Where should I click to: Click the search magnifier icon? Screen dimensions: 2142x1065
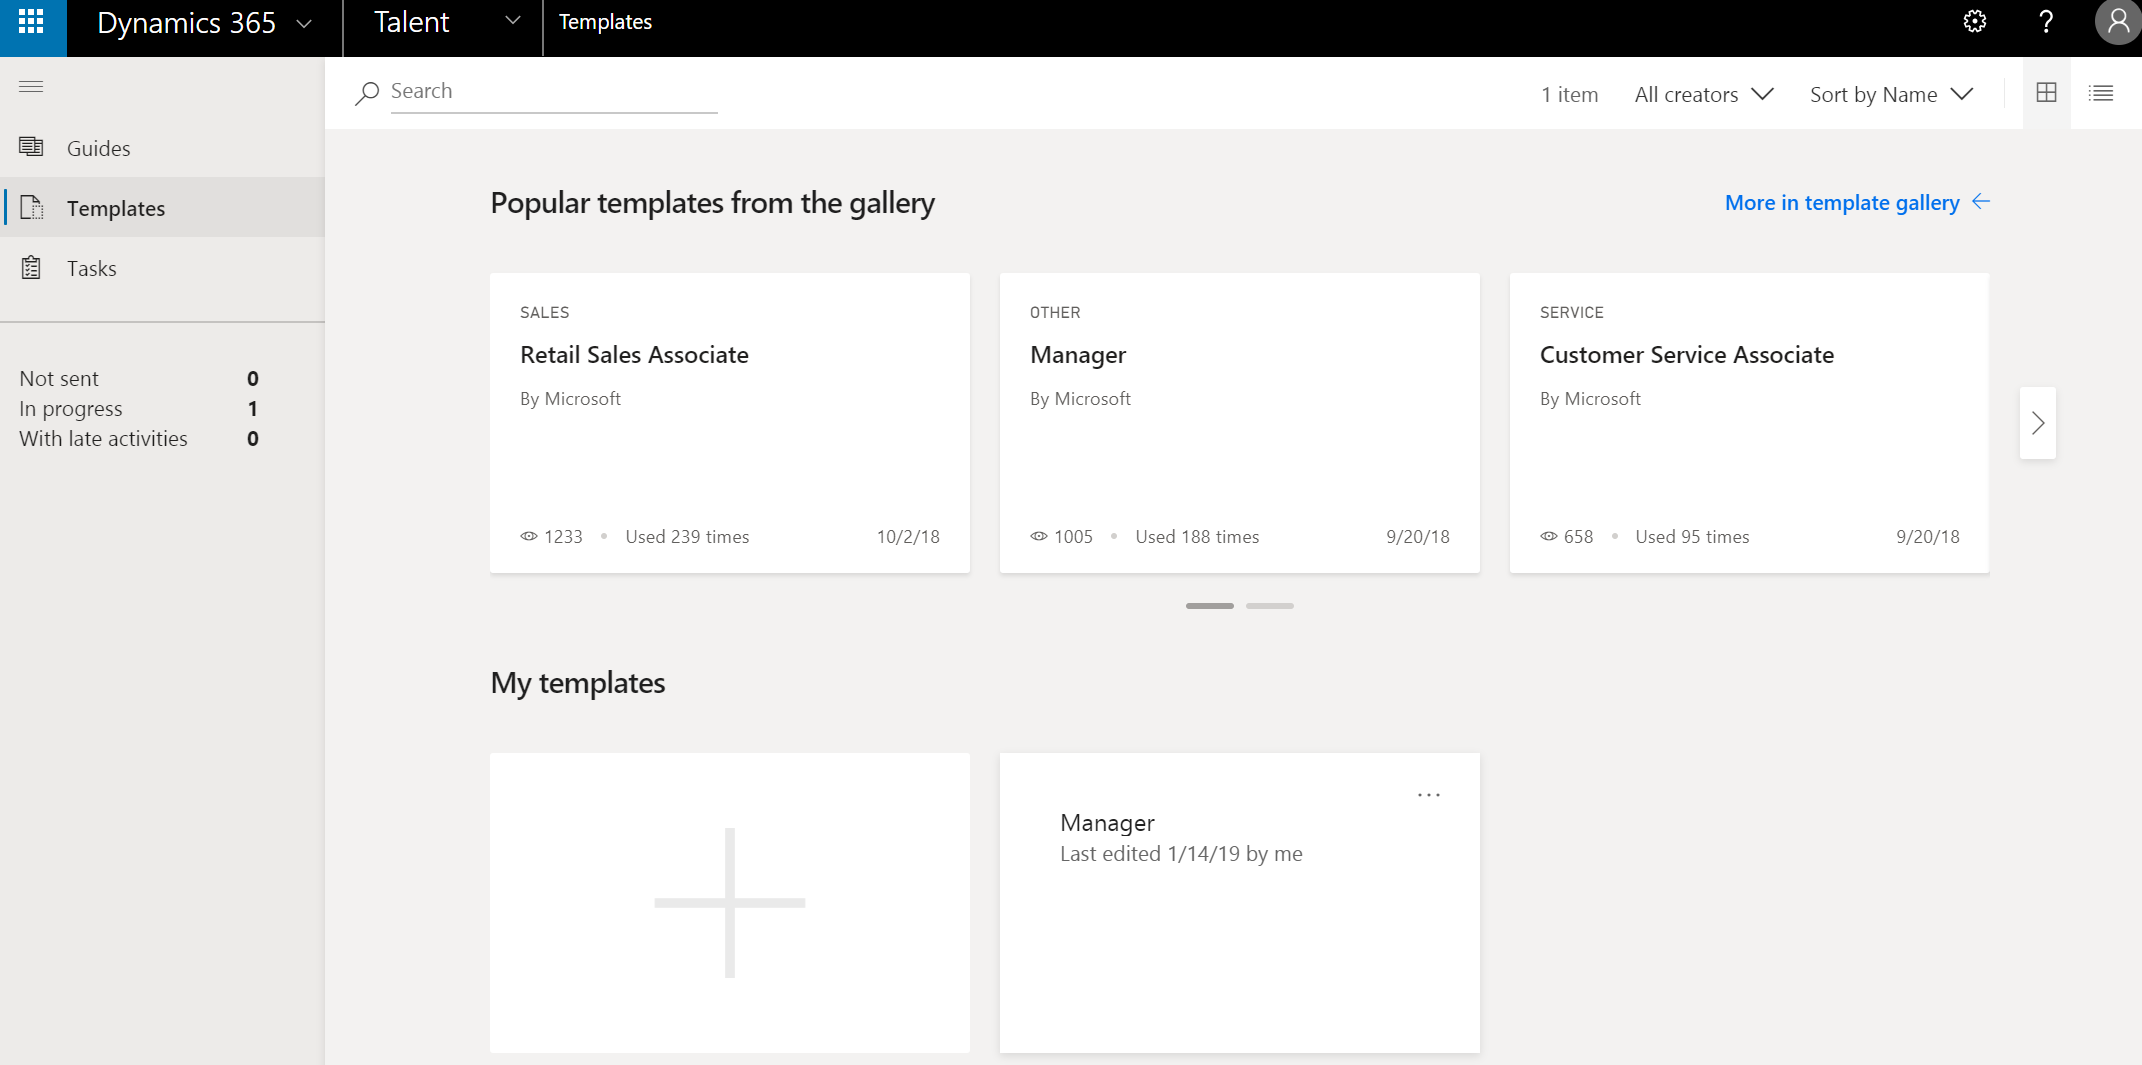pos(366,92)
